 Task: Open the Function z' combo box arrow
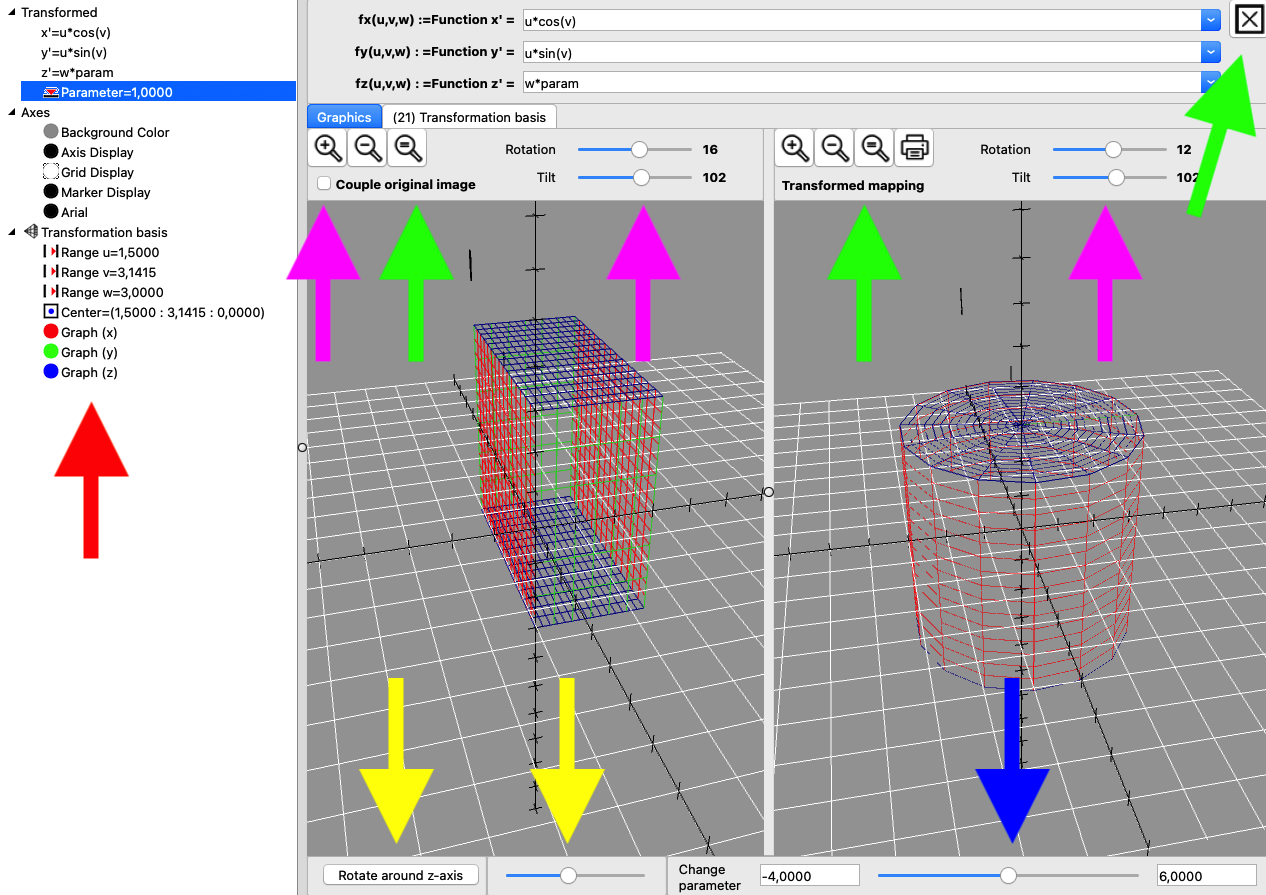[x=1211, y=83]
